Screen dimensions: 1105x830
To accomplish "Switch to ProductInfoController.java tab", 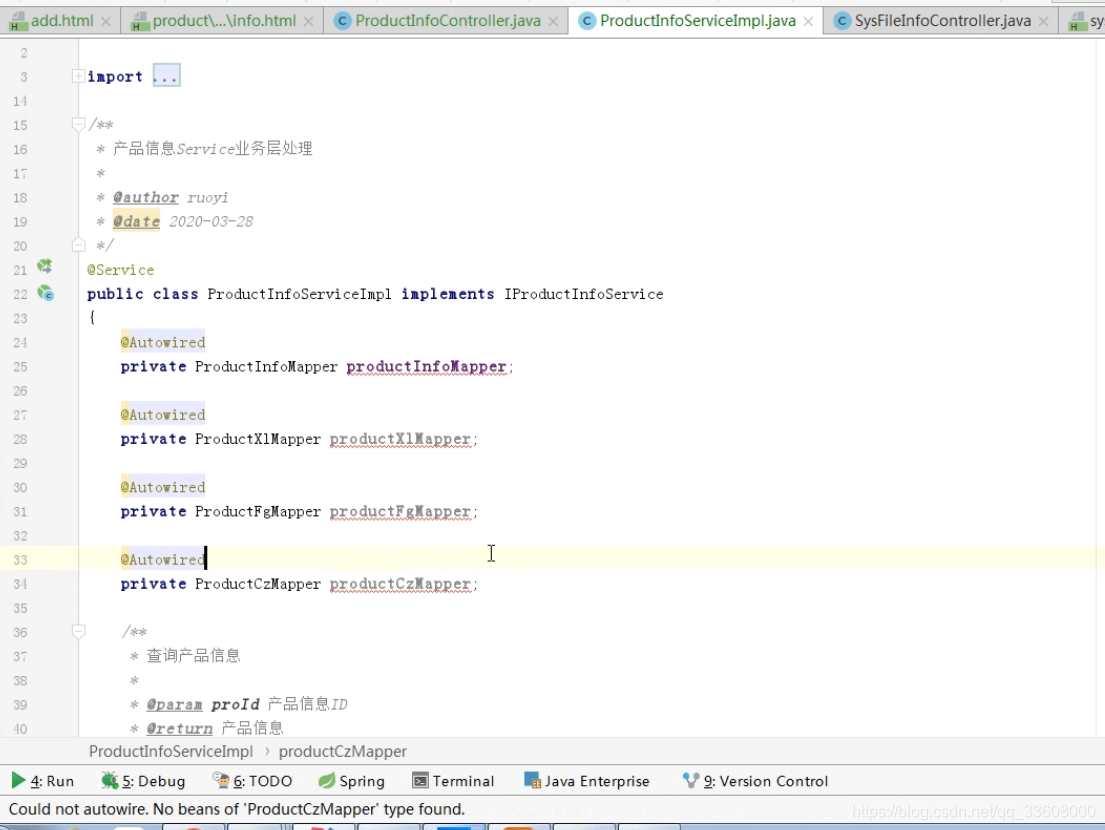I will [447, 21].
